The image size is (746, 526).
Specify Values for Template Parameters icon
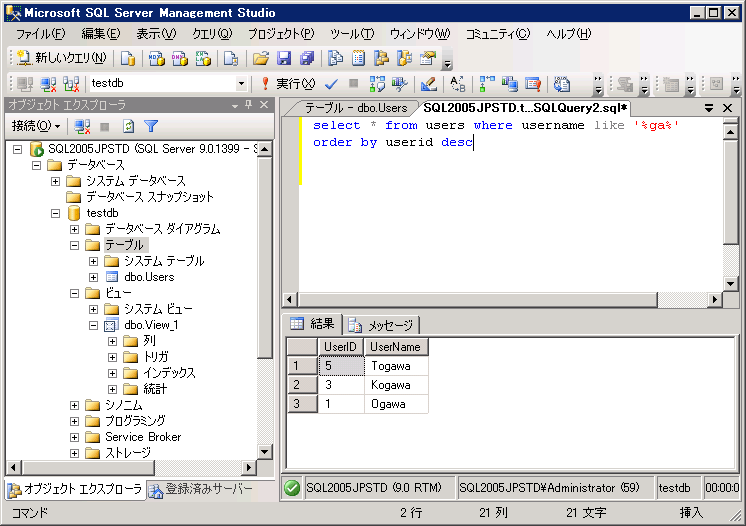tap(457, 84)
